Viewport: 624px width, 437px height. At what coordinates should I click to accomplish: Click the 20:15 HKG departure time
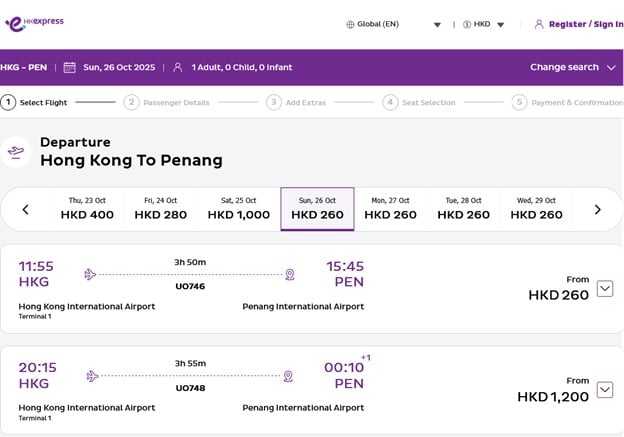37,375
